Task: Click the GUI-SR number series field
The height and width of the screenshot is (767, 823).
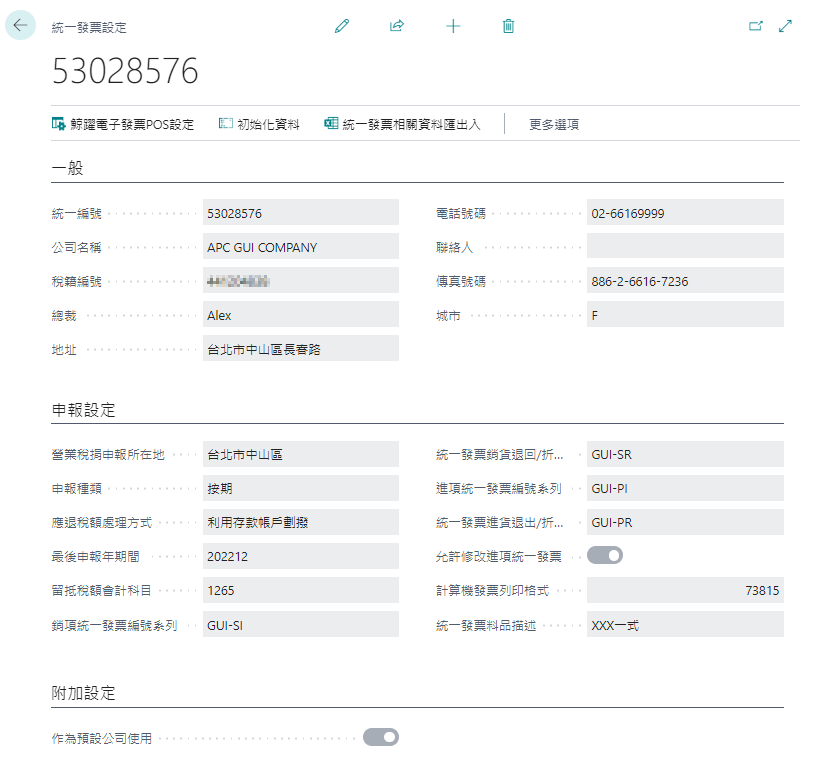Action: pyautogui.click(x=685, y=454)
